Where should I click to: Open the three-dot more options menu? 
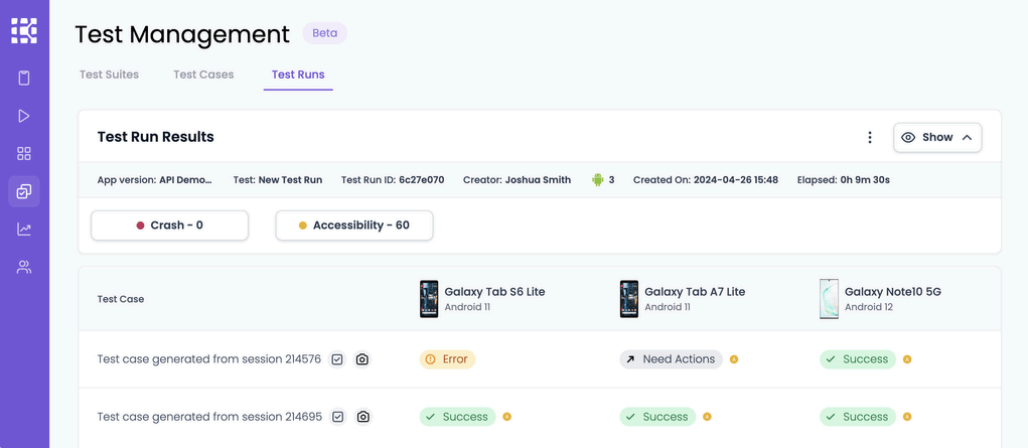tap(870, 137)
